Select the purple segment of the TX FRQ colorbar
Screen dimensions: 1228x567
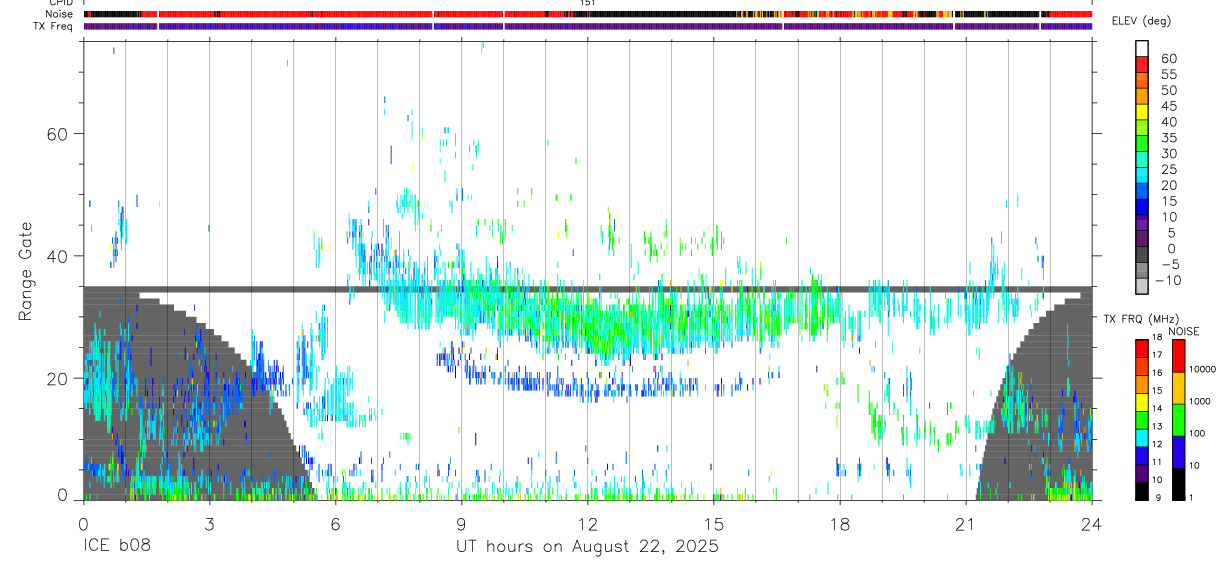click(x=1142, y=474)
